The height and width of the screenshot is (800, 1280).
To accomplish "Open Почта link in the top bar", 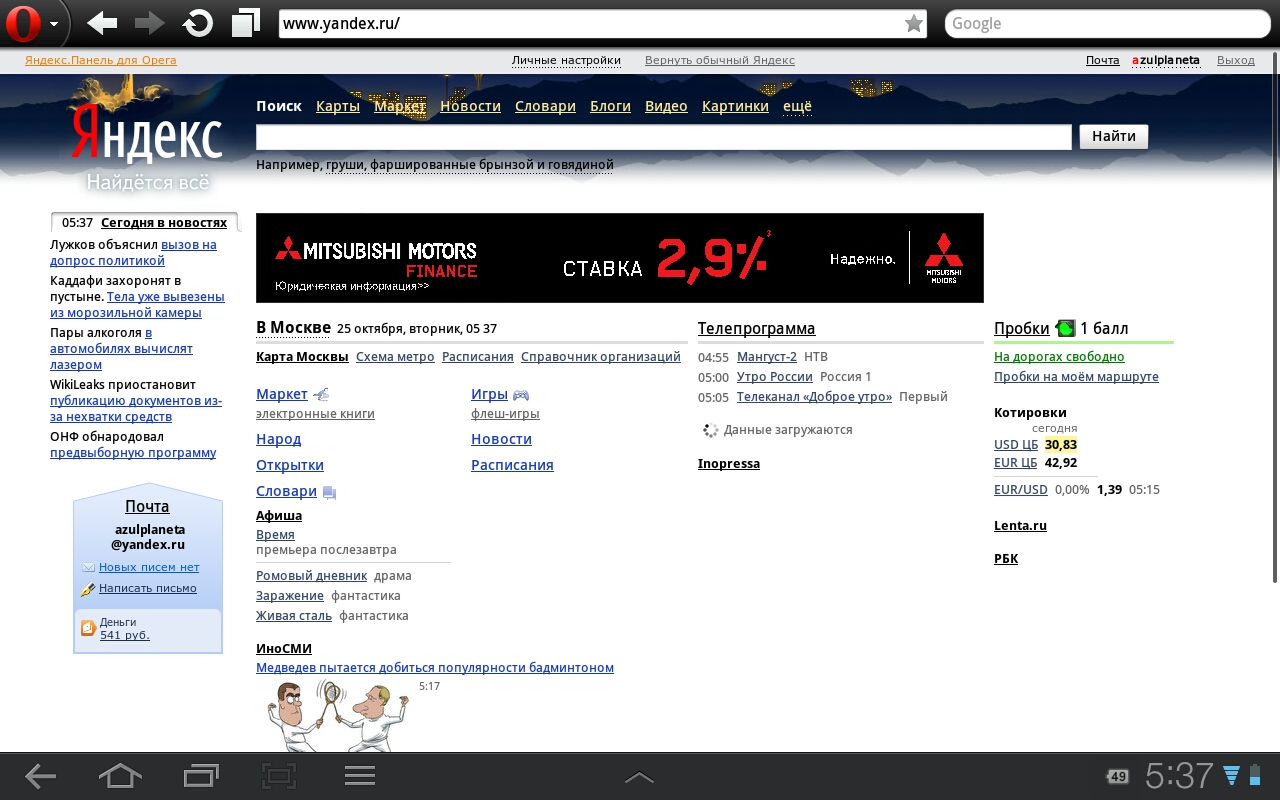I will 1103,60.
